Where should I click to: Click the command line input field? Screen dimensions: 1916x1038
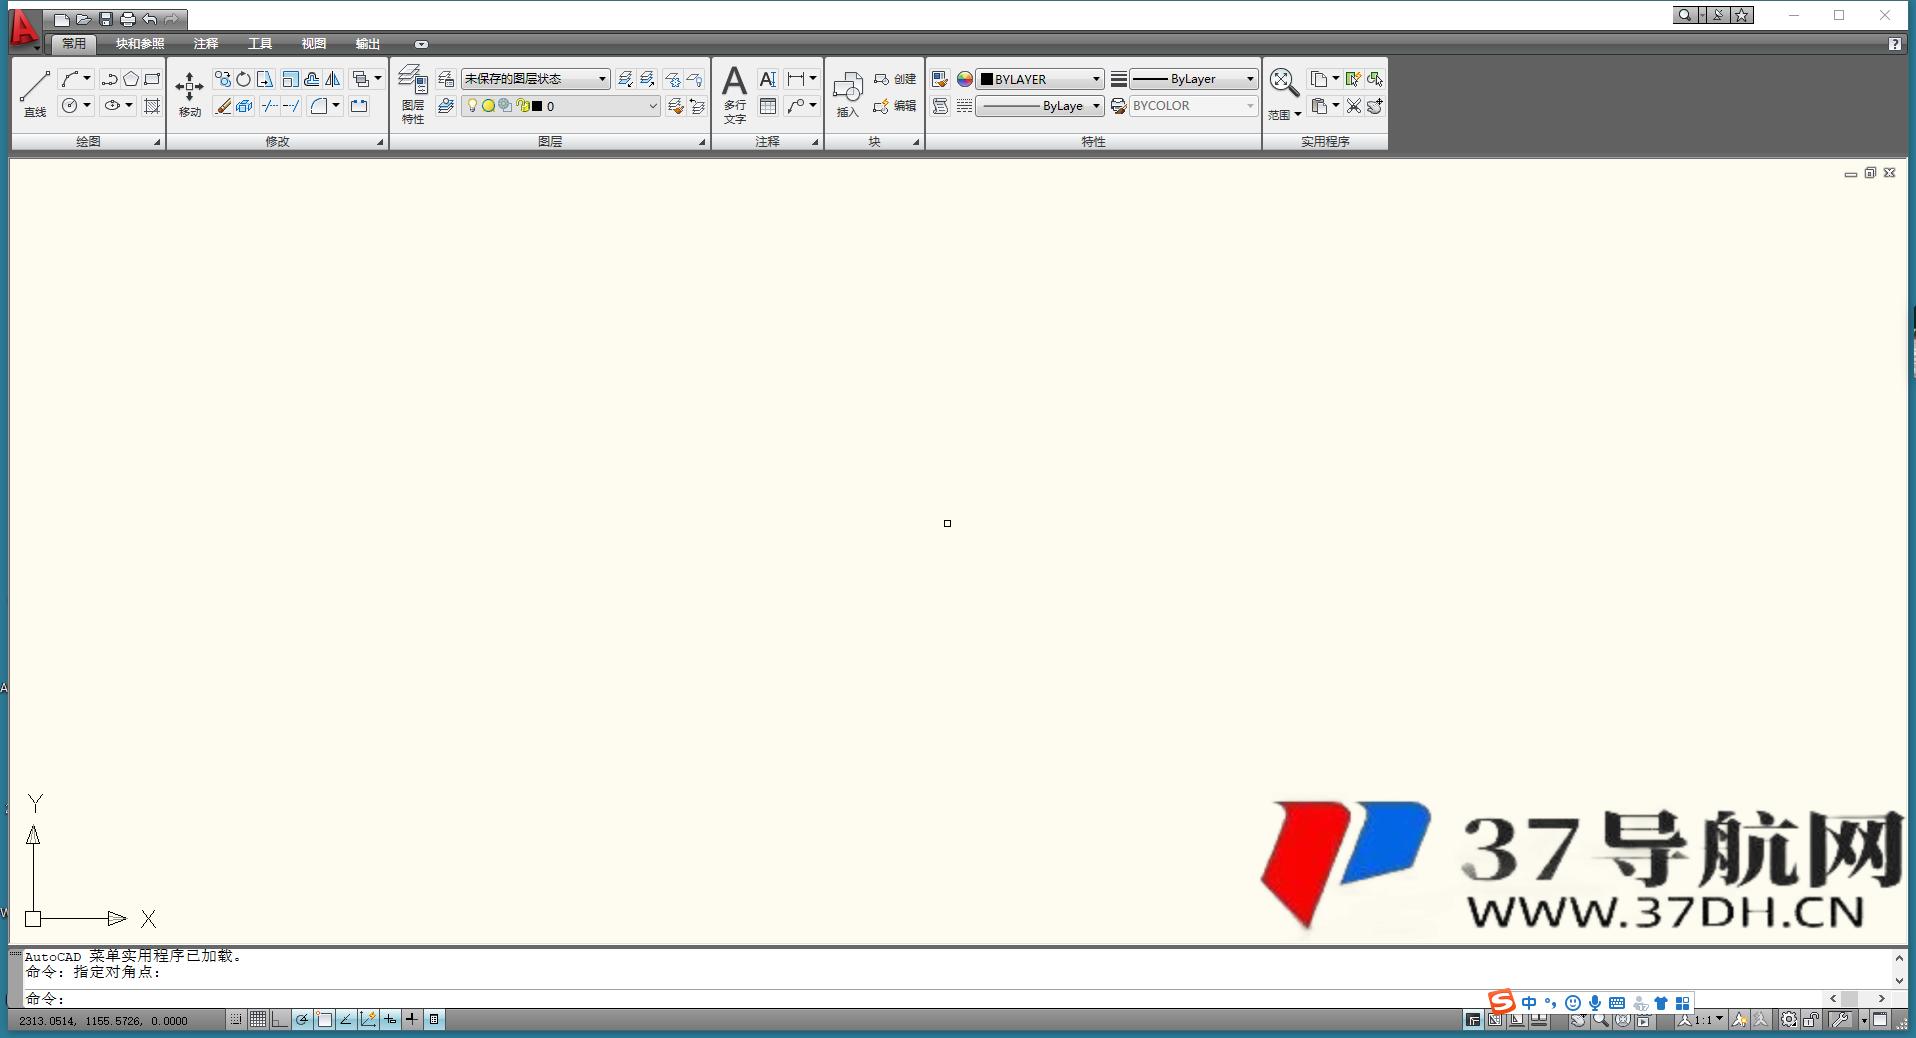[700, 998]
